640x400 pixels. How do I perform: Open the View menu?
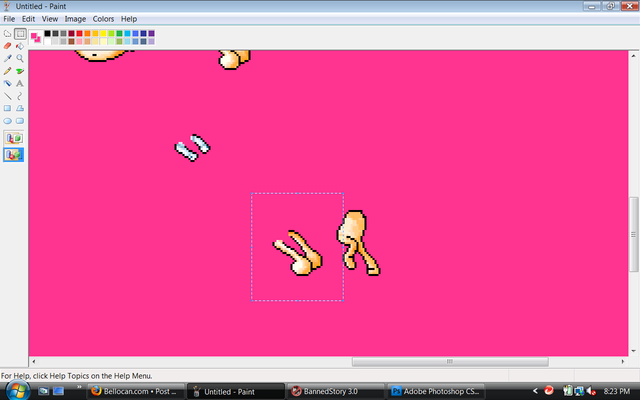coord(50,19)
